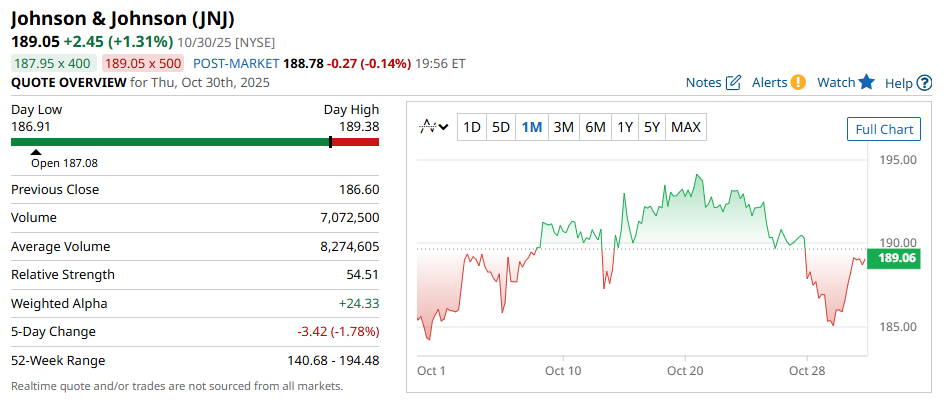Open the Notes edit icon
This screenshot has height=401, width=944.
point(733,83)
